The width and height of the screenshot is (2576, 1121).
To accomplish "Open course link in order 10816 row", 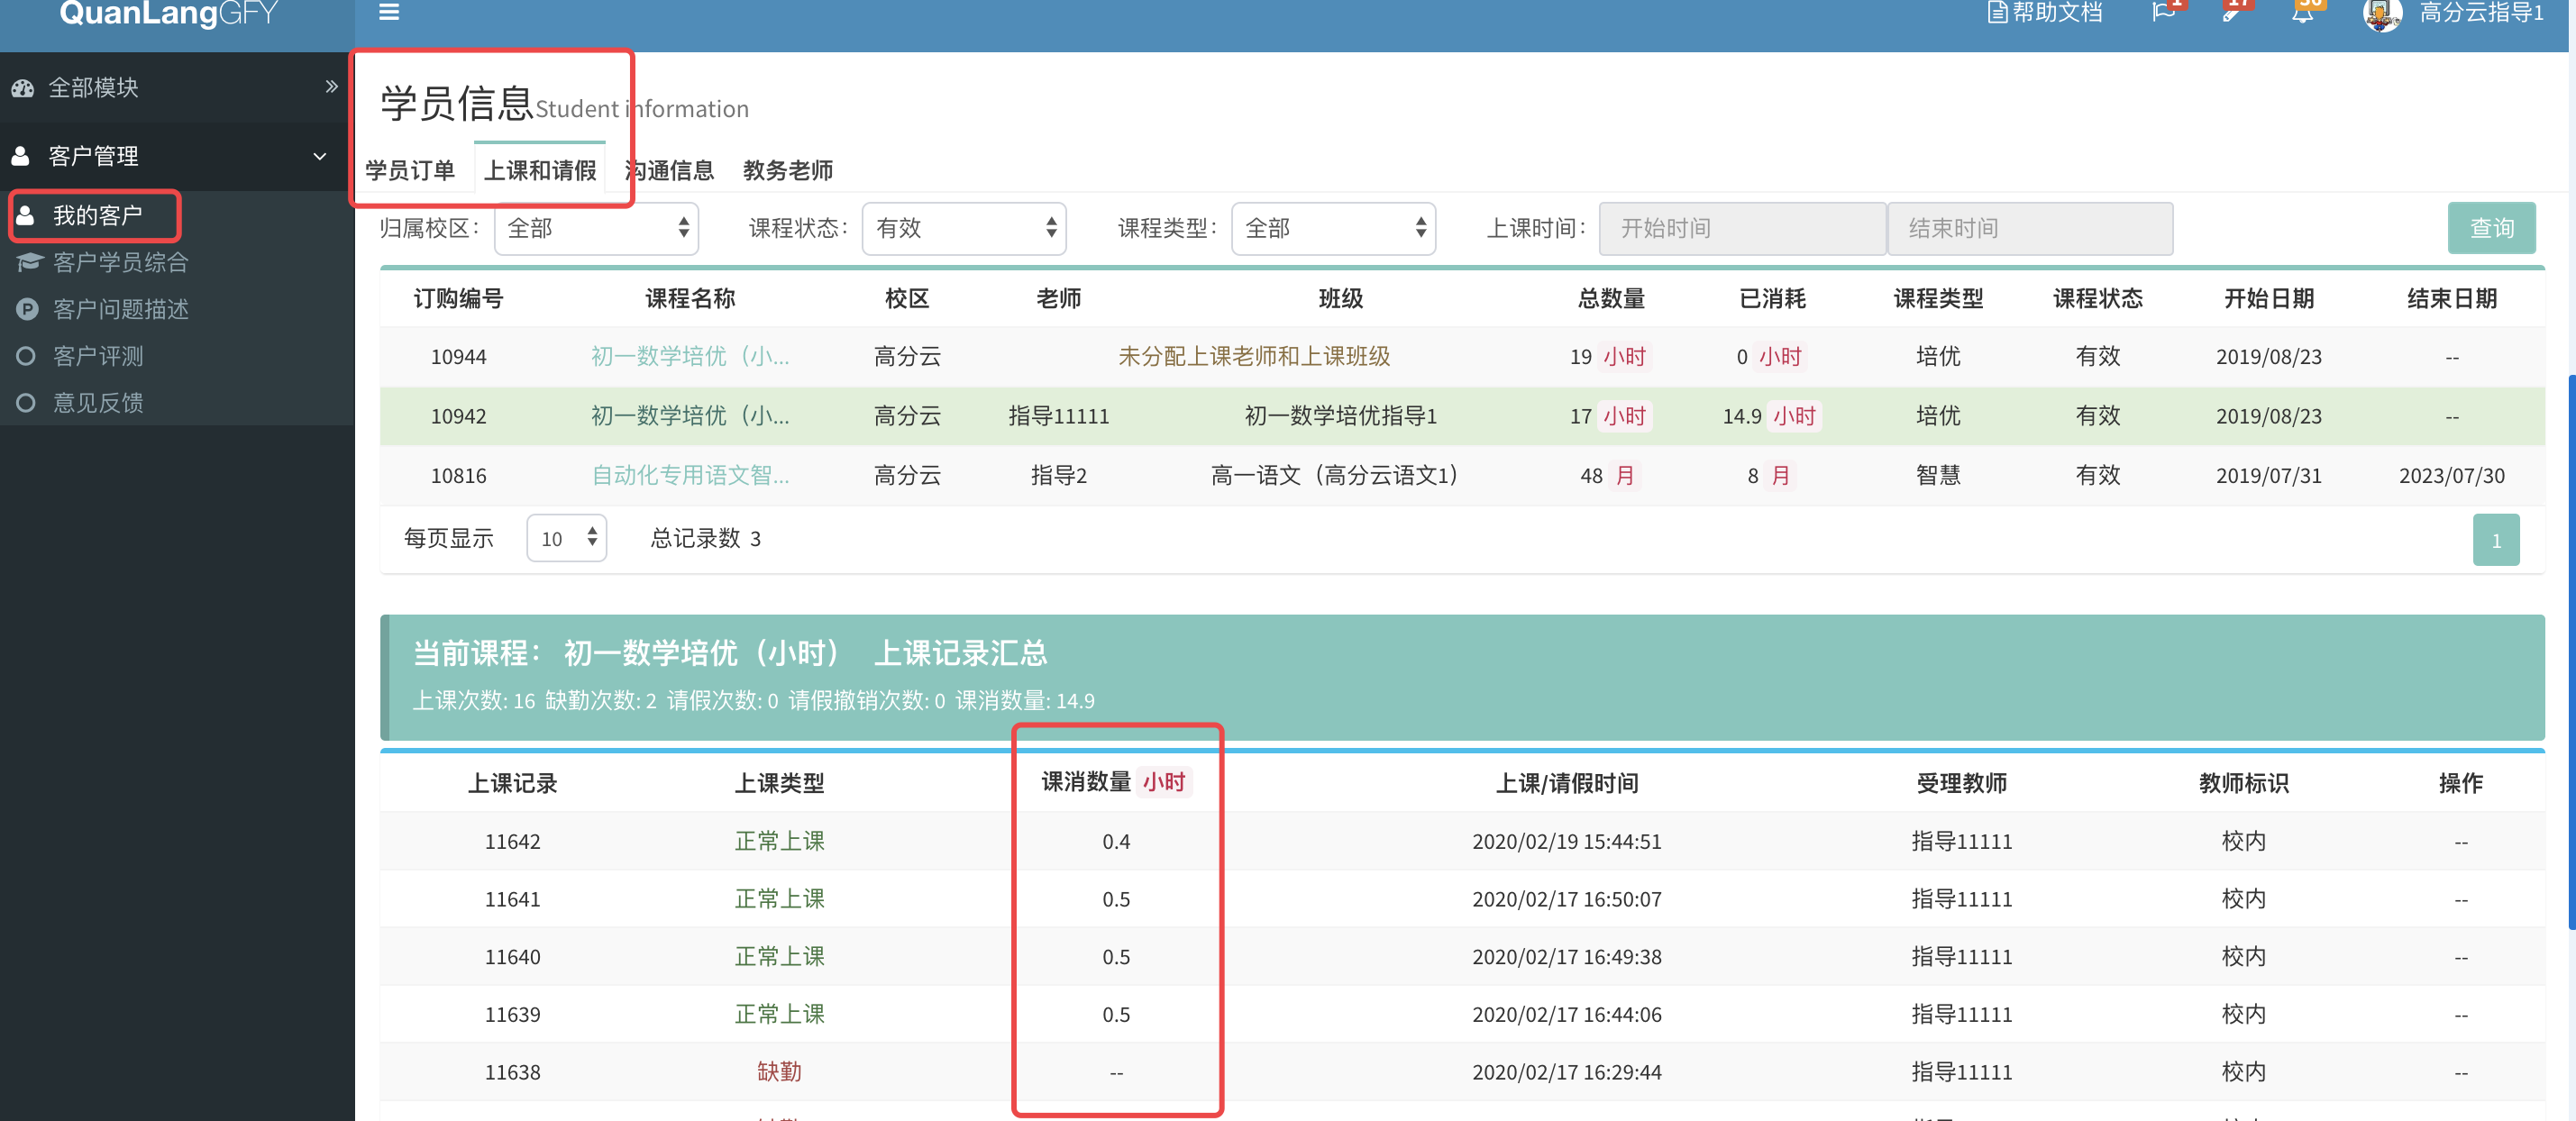I will [x=690, y=476].
